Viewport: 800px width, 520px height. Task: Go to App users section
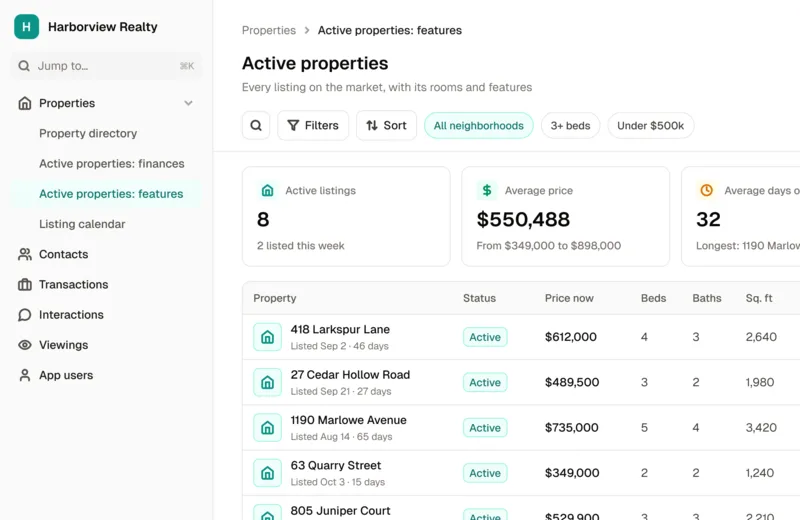106,375
